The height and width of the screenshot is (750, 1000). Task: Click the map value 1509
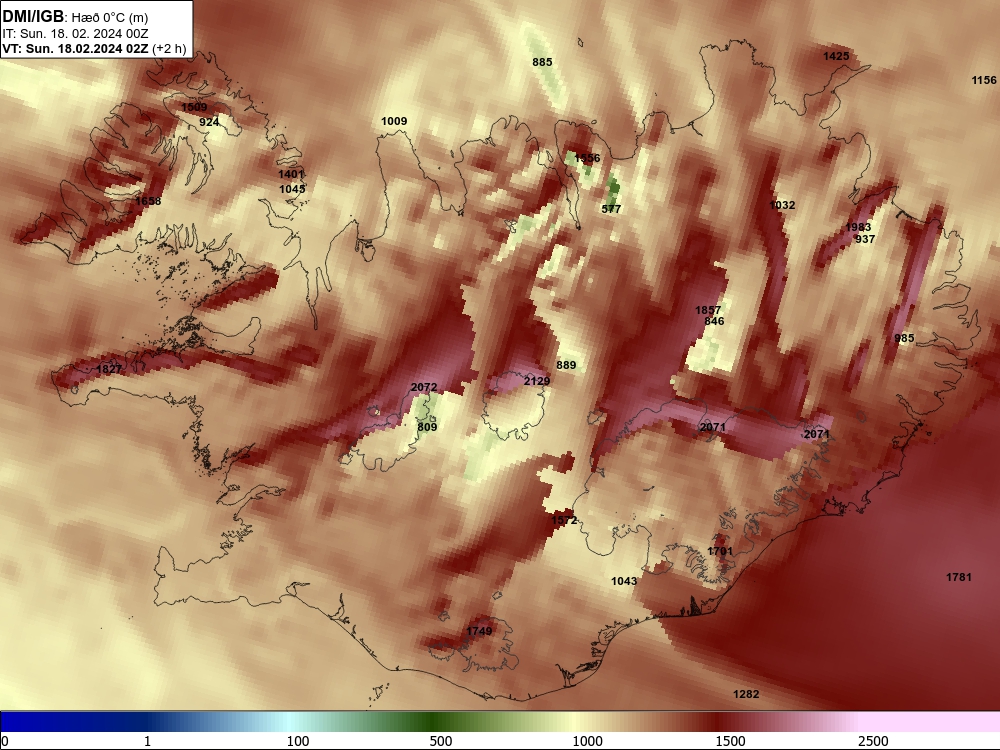coord(194,107)
